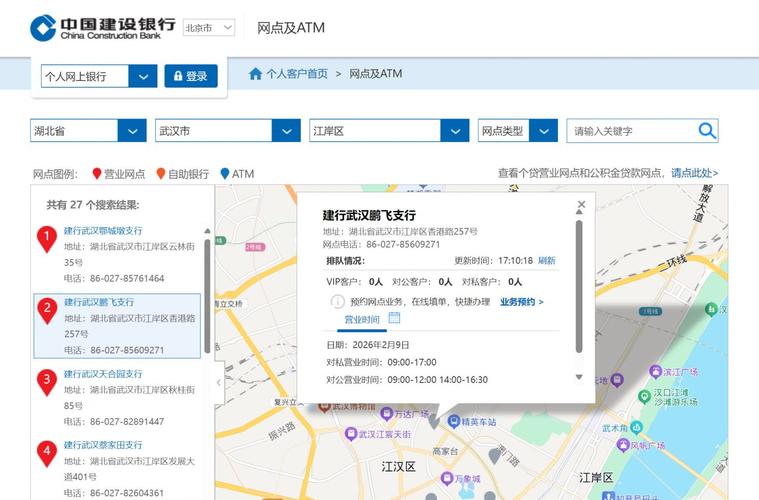Open 个人客户首页 breadcrumb link
The height and width of the screenshot is (500, 759).
pyautogui.click(x=297, y=74)
